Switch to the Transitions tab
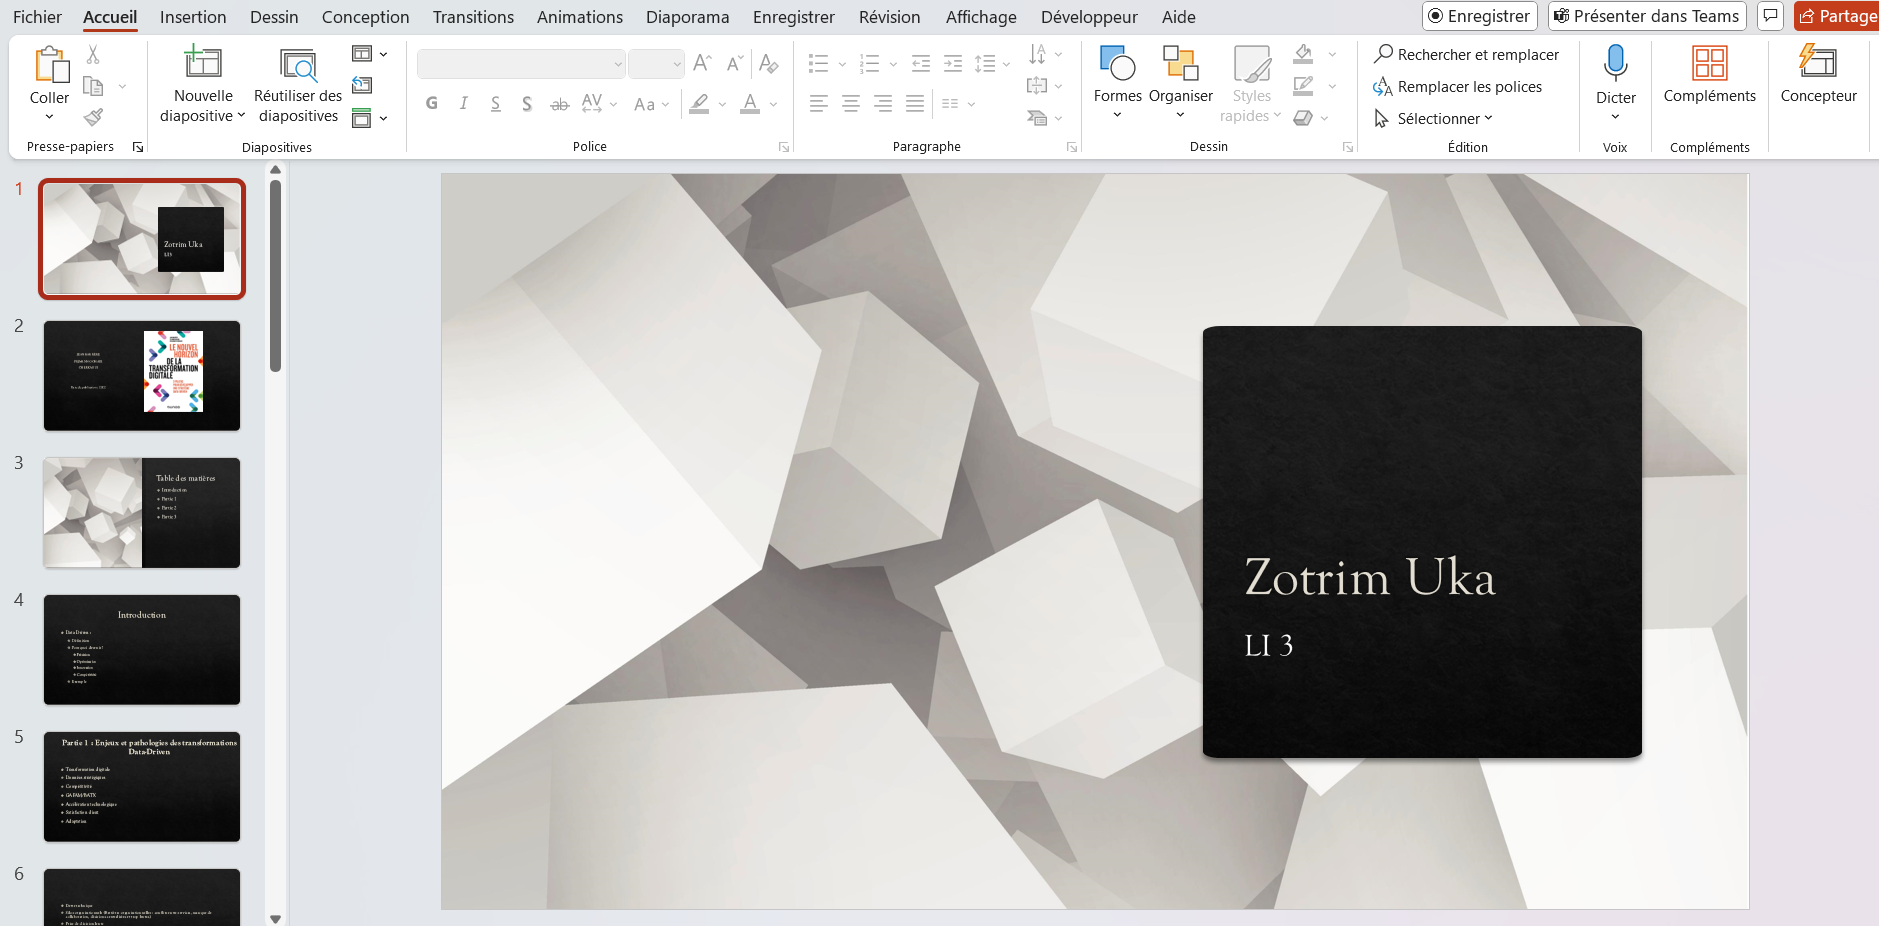1879x926 pixels. click(x=473, y=17)
